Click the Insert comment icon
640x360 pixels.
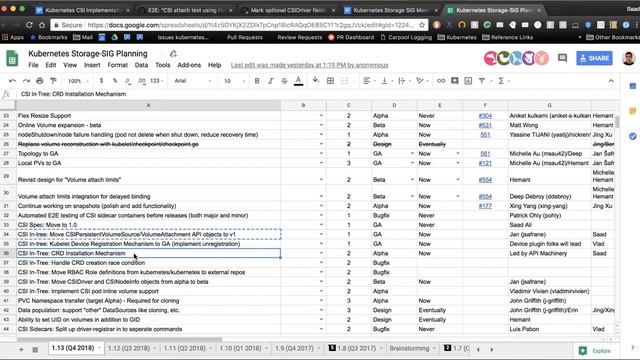pos(454,81)
